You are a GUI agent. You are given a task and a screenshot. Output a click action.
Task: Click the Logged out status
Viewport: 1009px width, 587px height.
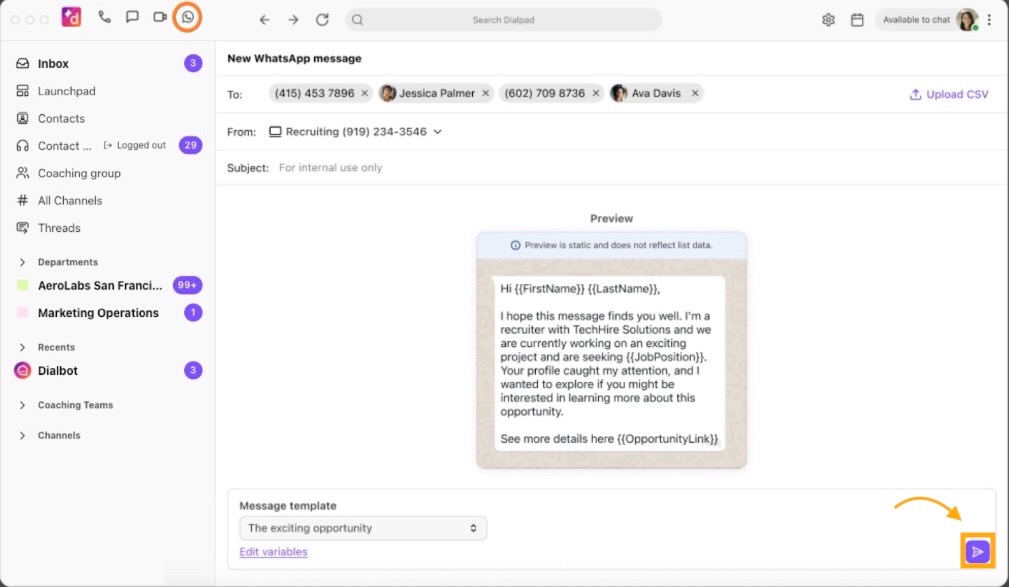pos(135,145)
